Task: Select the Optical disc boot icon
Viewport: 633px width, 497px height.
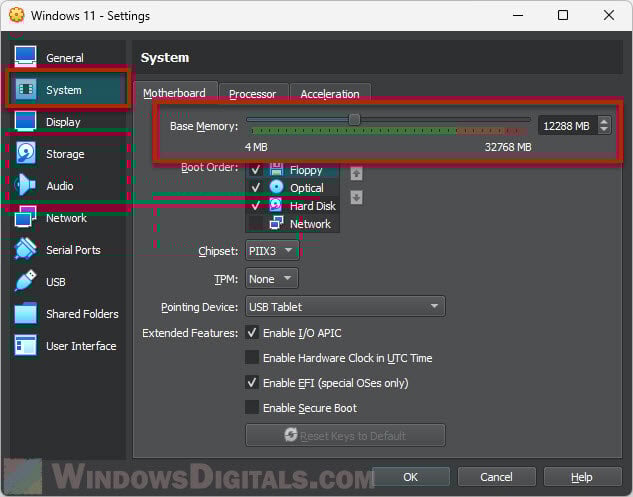Action: pyautogui.click(x=276, y=187)
